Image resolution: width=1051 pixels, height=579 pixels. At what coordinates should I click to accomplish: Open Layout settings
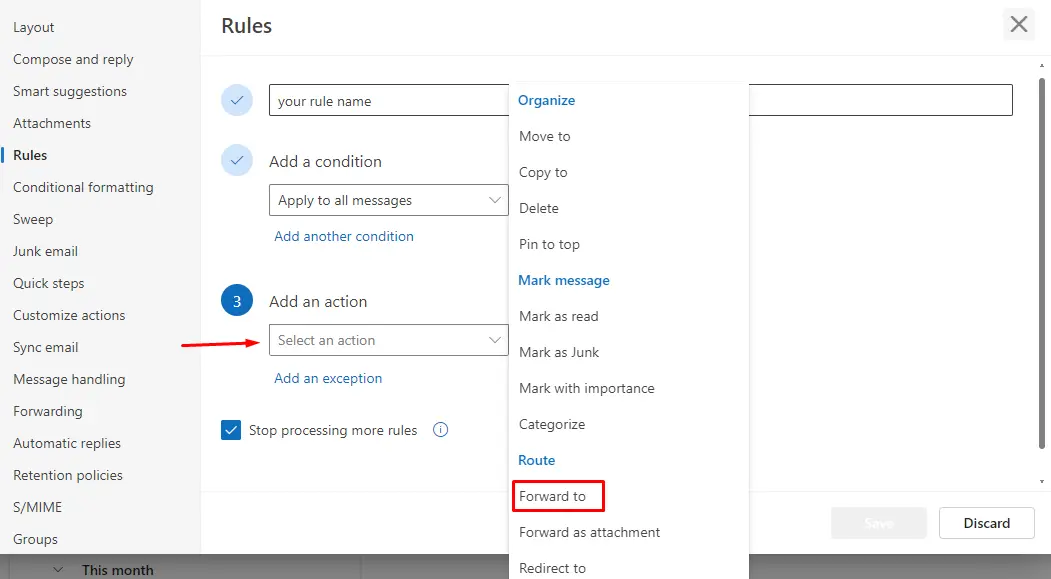[34, 27]
